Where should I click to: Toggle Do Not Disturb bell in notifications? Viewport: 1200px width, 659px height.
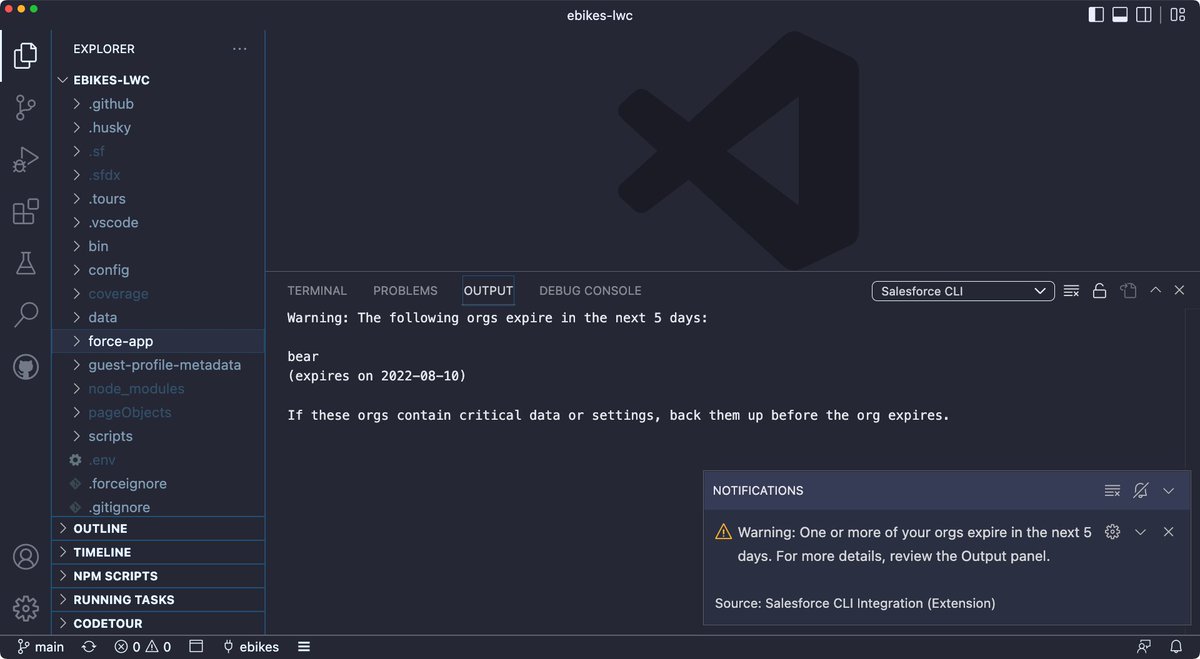[x=1140, y=491]
